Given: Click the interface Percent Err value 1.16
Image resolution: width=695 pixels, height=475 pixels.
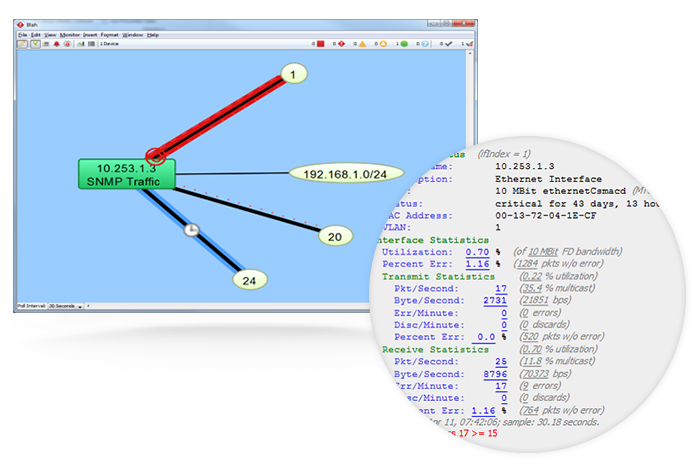Looking at the screenshot, I should click(x=477, y=264).
